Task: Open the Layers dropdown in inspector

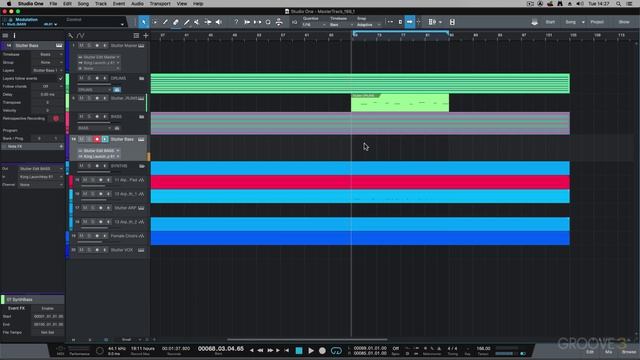Action: pos(48,71)
